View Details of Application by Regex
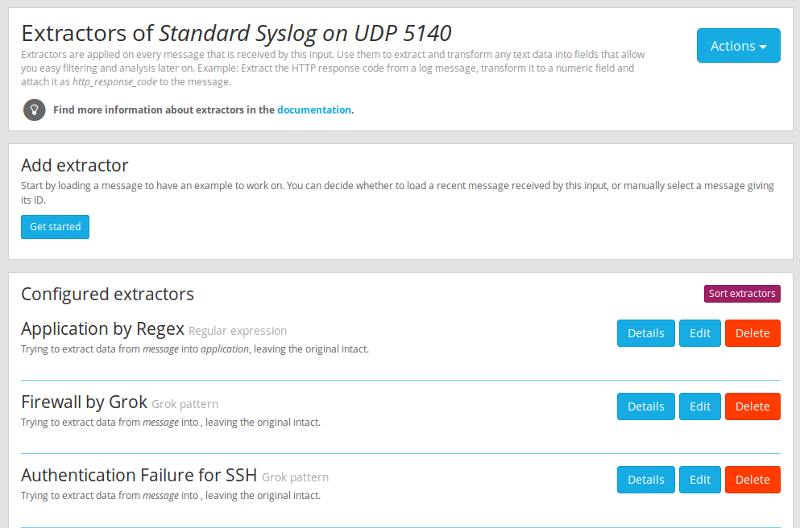 pyautogui.click(x=645, y=333)
